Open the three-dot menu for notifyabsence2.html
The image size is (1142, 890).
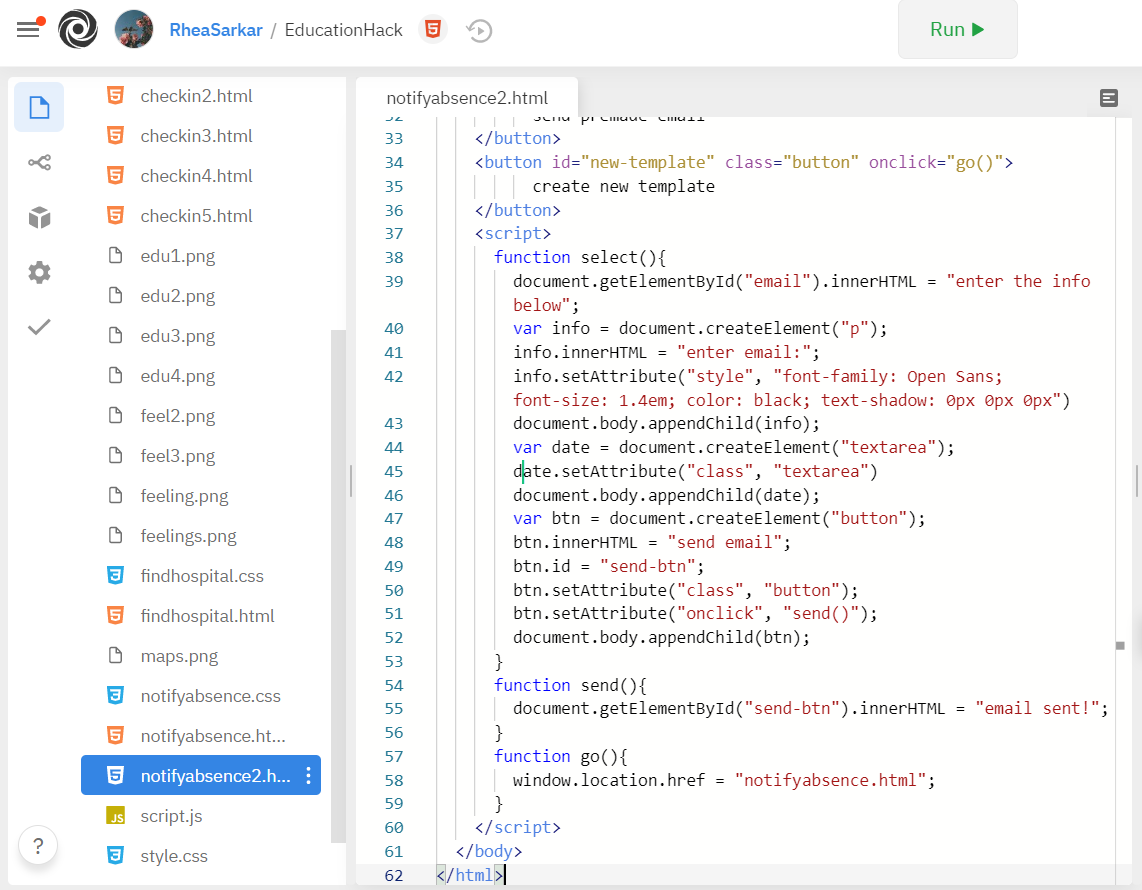(309, 776)
